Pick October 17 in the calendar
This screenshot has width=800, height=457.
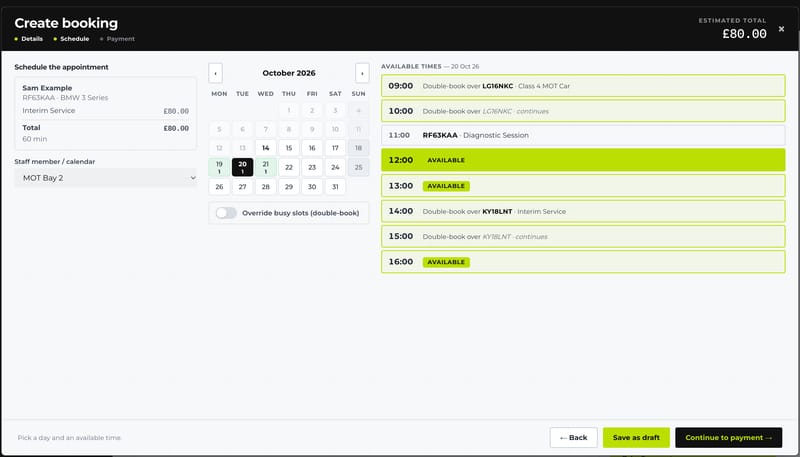tap(335, 148)
